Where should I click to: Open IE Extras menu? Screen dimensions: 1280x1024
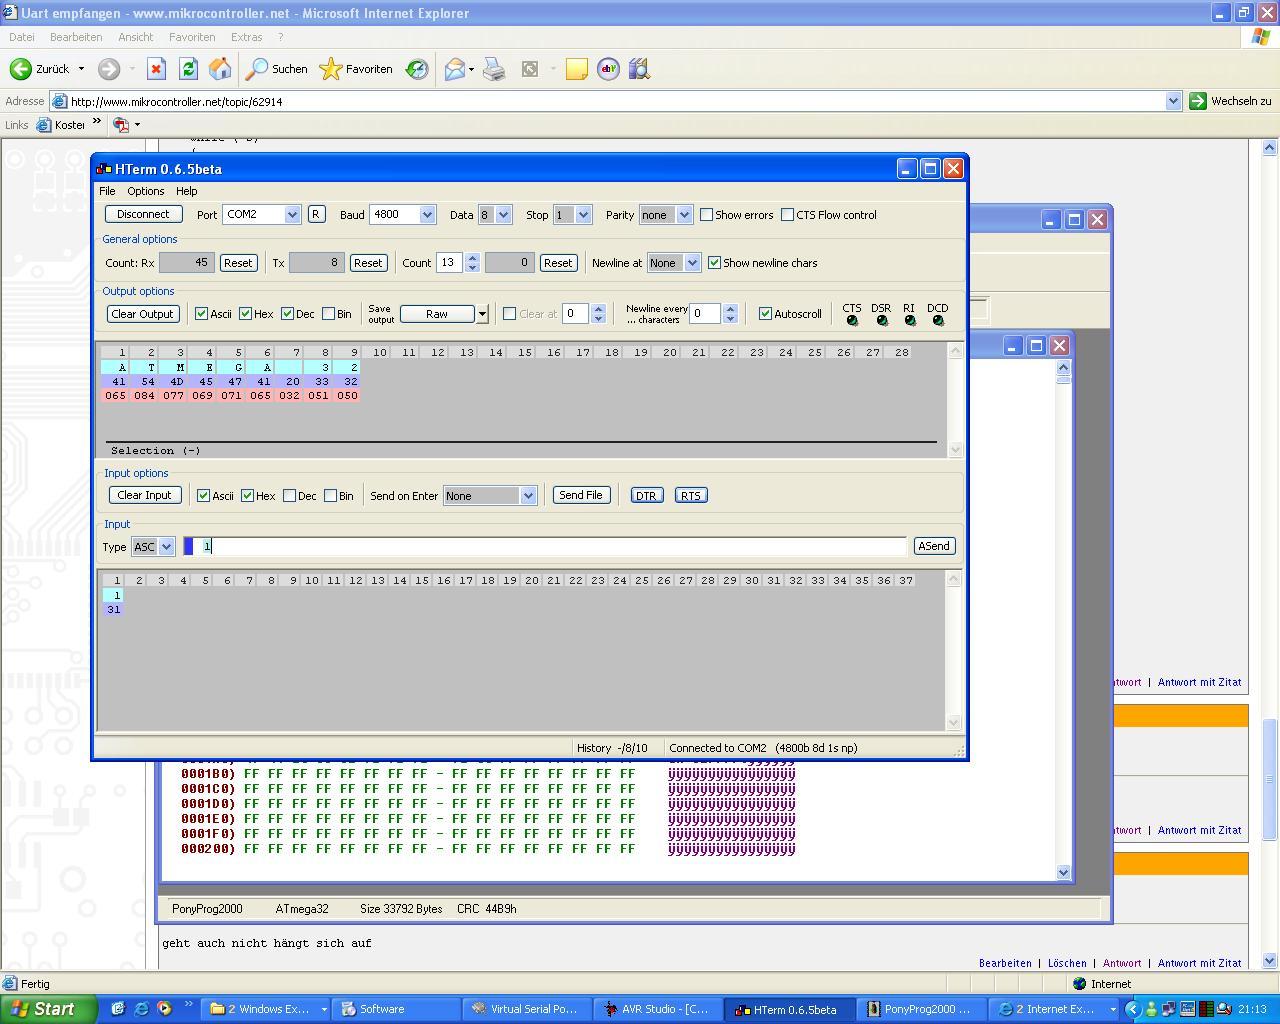tap(246, 37)
